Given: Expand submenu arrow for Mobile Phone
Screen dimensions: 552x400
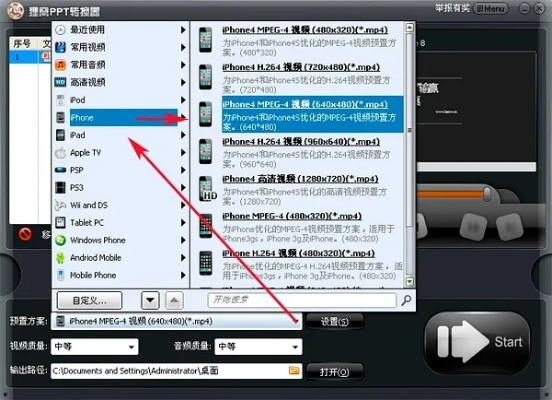Looking at the screenshot, I should pyautogui.click(x=183, y=275).
